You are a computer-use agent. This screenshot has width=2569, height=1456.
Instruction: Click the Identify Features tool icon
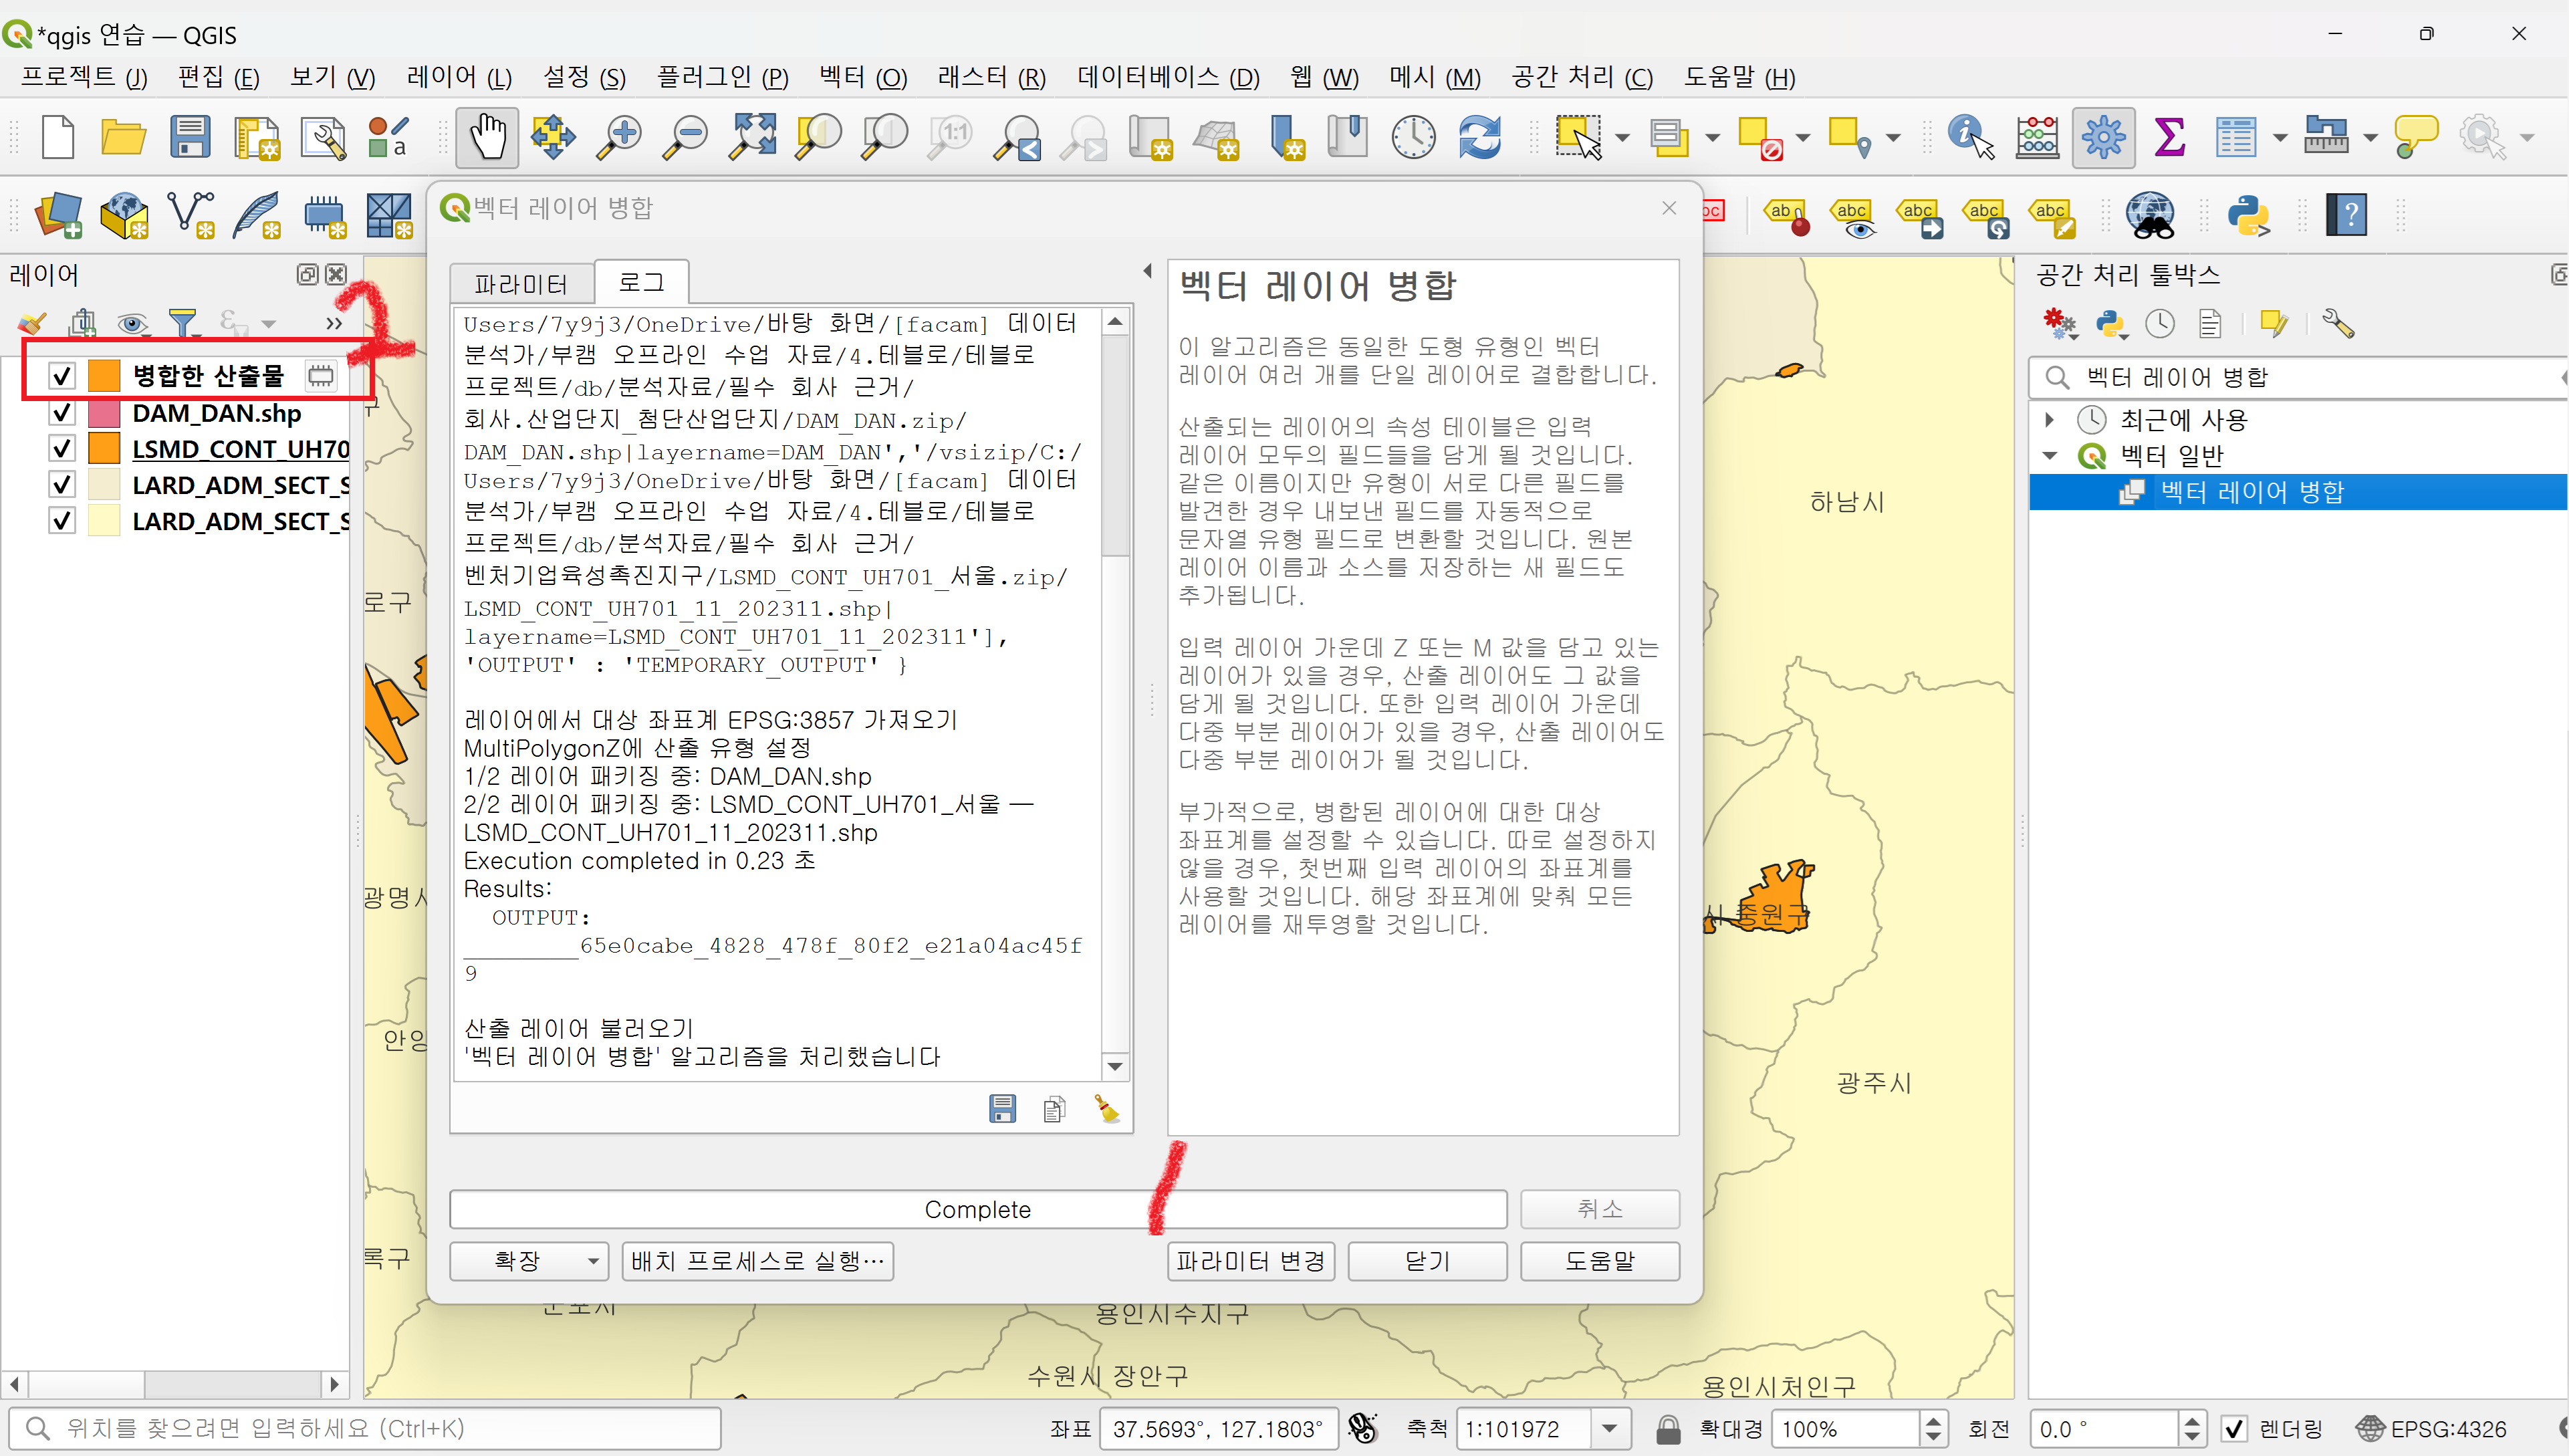(x=1969, y=136)
